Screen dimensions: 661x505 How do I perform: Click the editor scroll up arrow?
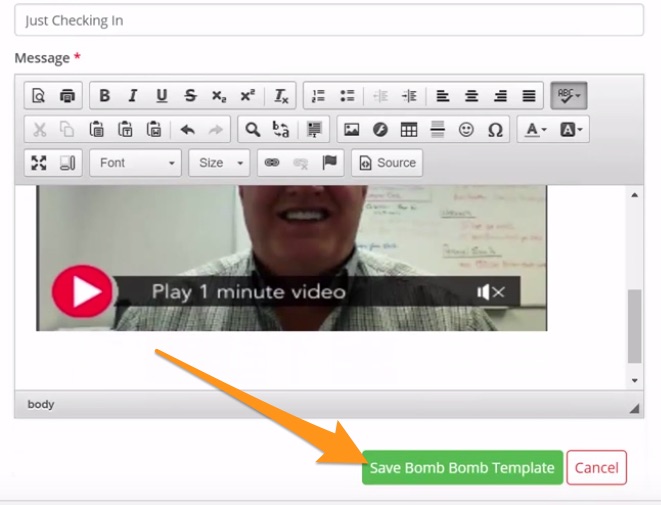[x=634, y=195]
